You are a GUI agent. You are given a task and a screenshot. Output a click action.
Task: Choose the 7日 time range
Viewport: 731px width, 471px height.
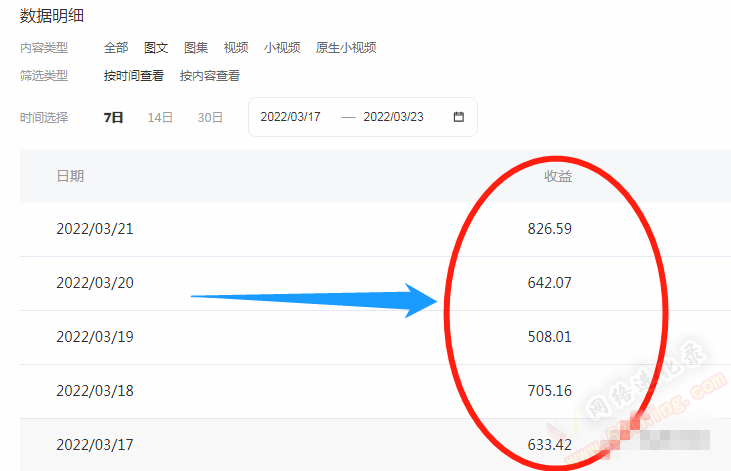click(x=113, y=118)
